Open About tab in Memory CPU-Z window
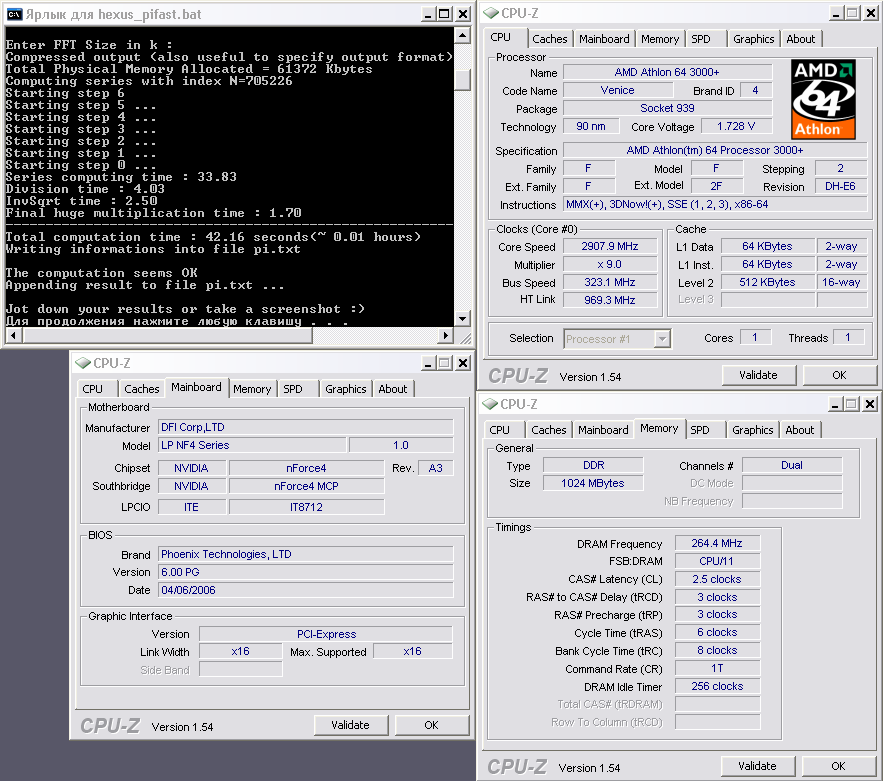The height and width of the screenshot is (781, 883). [x=800, y=430]
